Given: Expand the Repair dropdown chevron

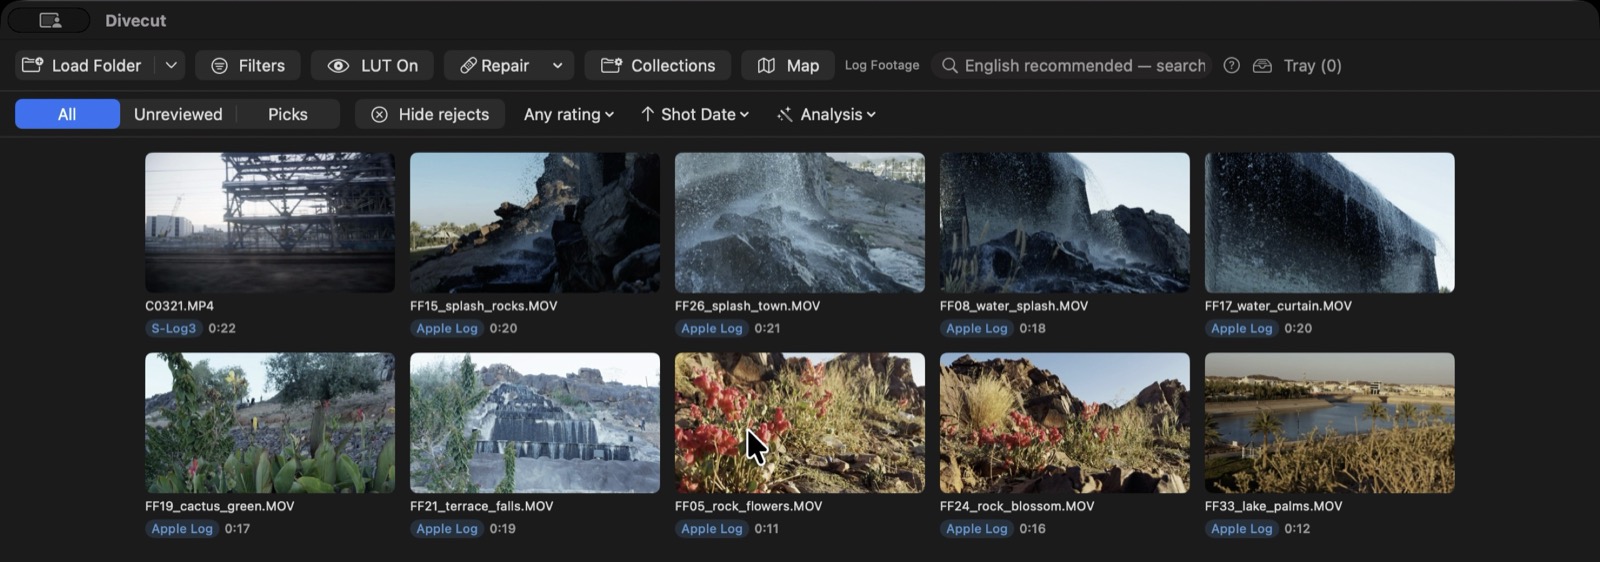Looking at the screenshot, I should point(557,65).
